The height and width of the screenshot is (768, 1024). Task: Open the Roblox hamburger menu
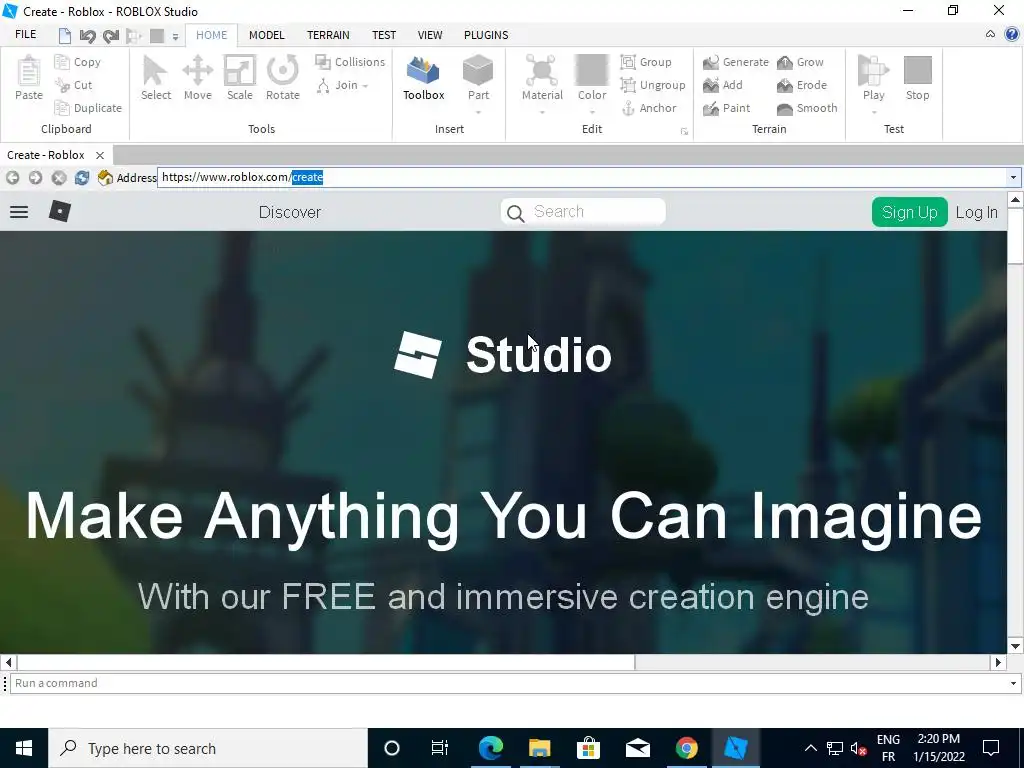pyautogui.click(x=19, y=212)
